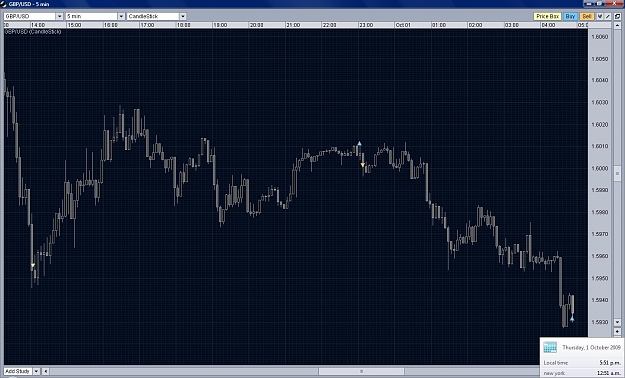Viewport: 625px width, 378px height.
Task: Click the 5 min timeframe field
Action: [92, 16]
